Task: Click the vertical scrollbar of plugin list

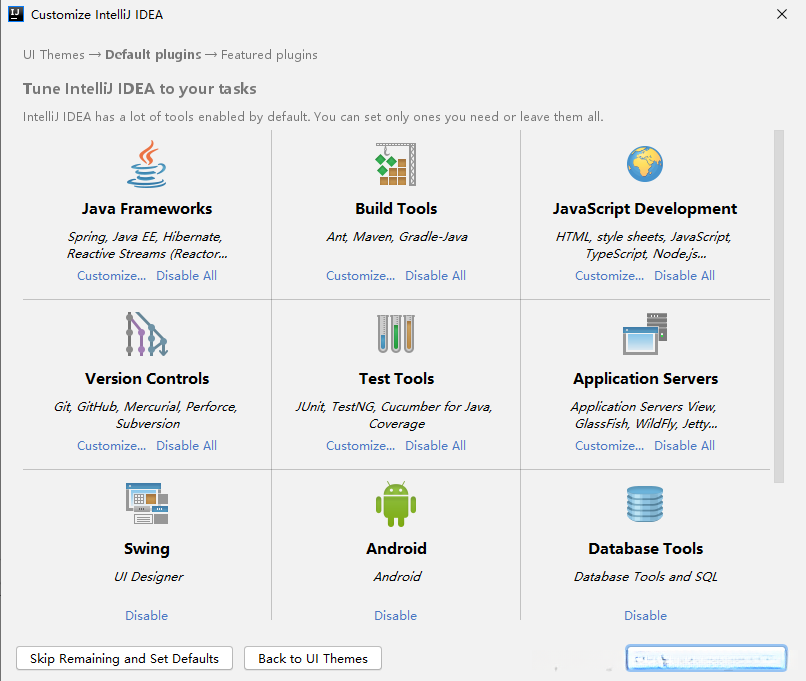Action: [x=779, y=306]
